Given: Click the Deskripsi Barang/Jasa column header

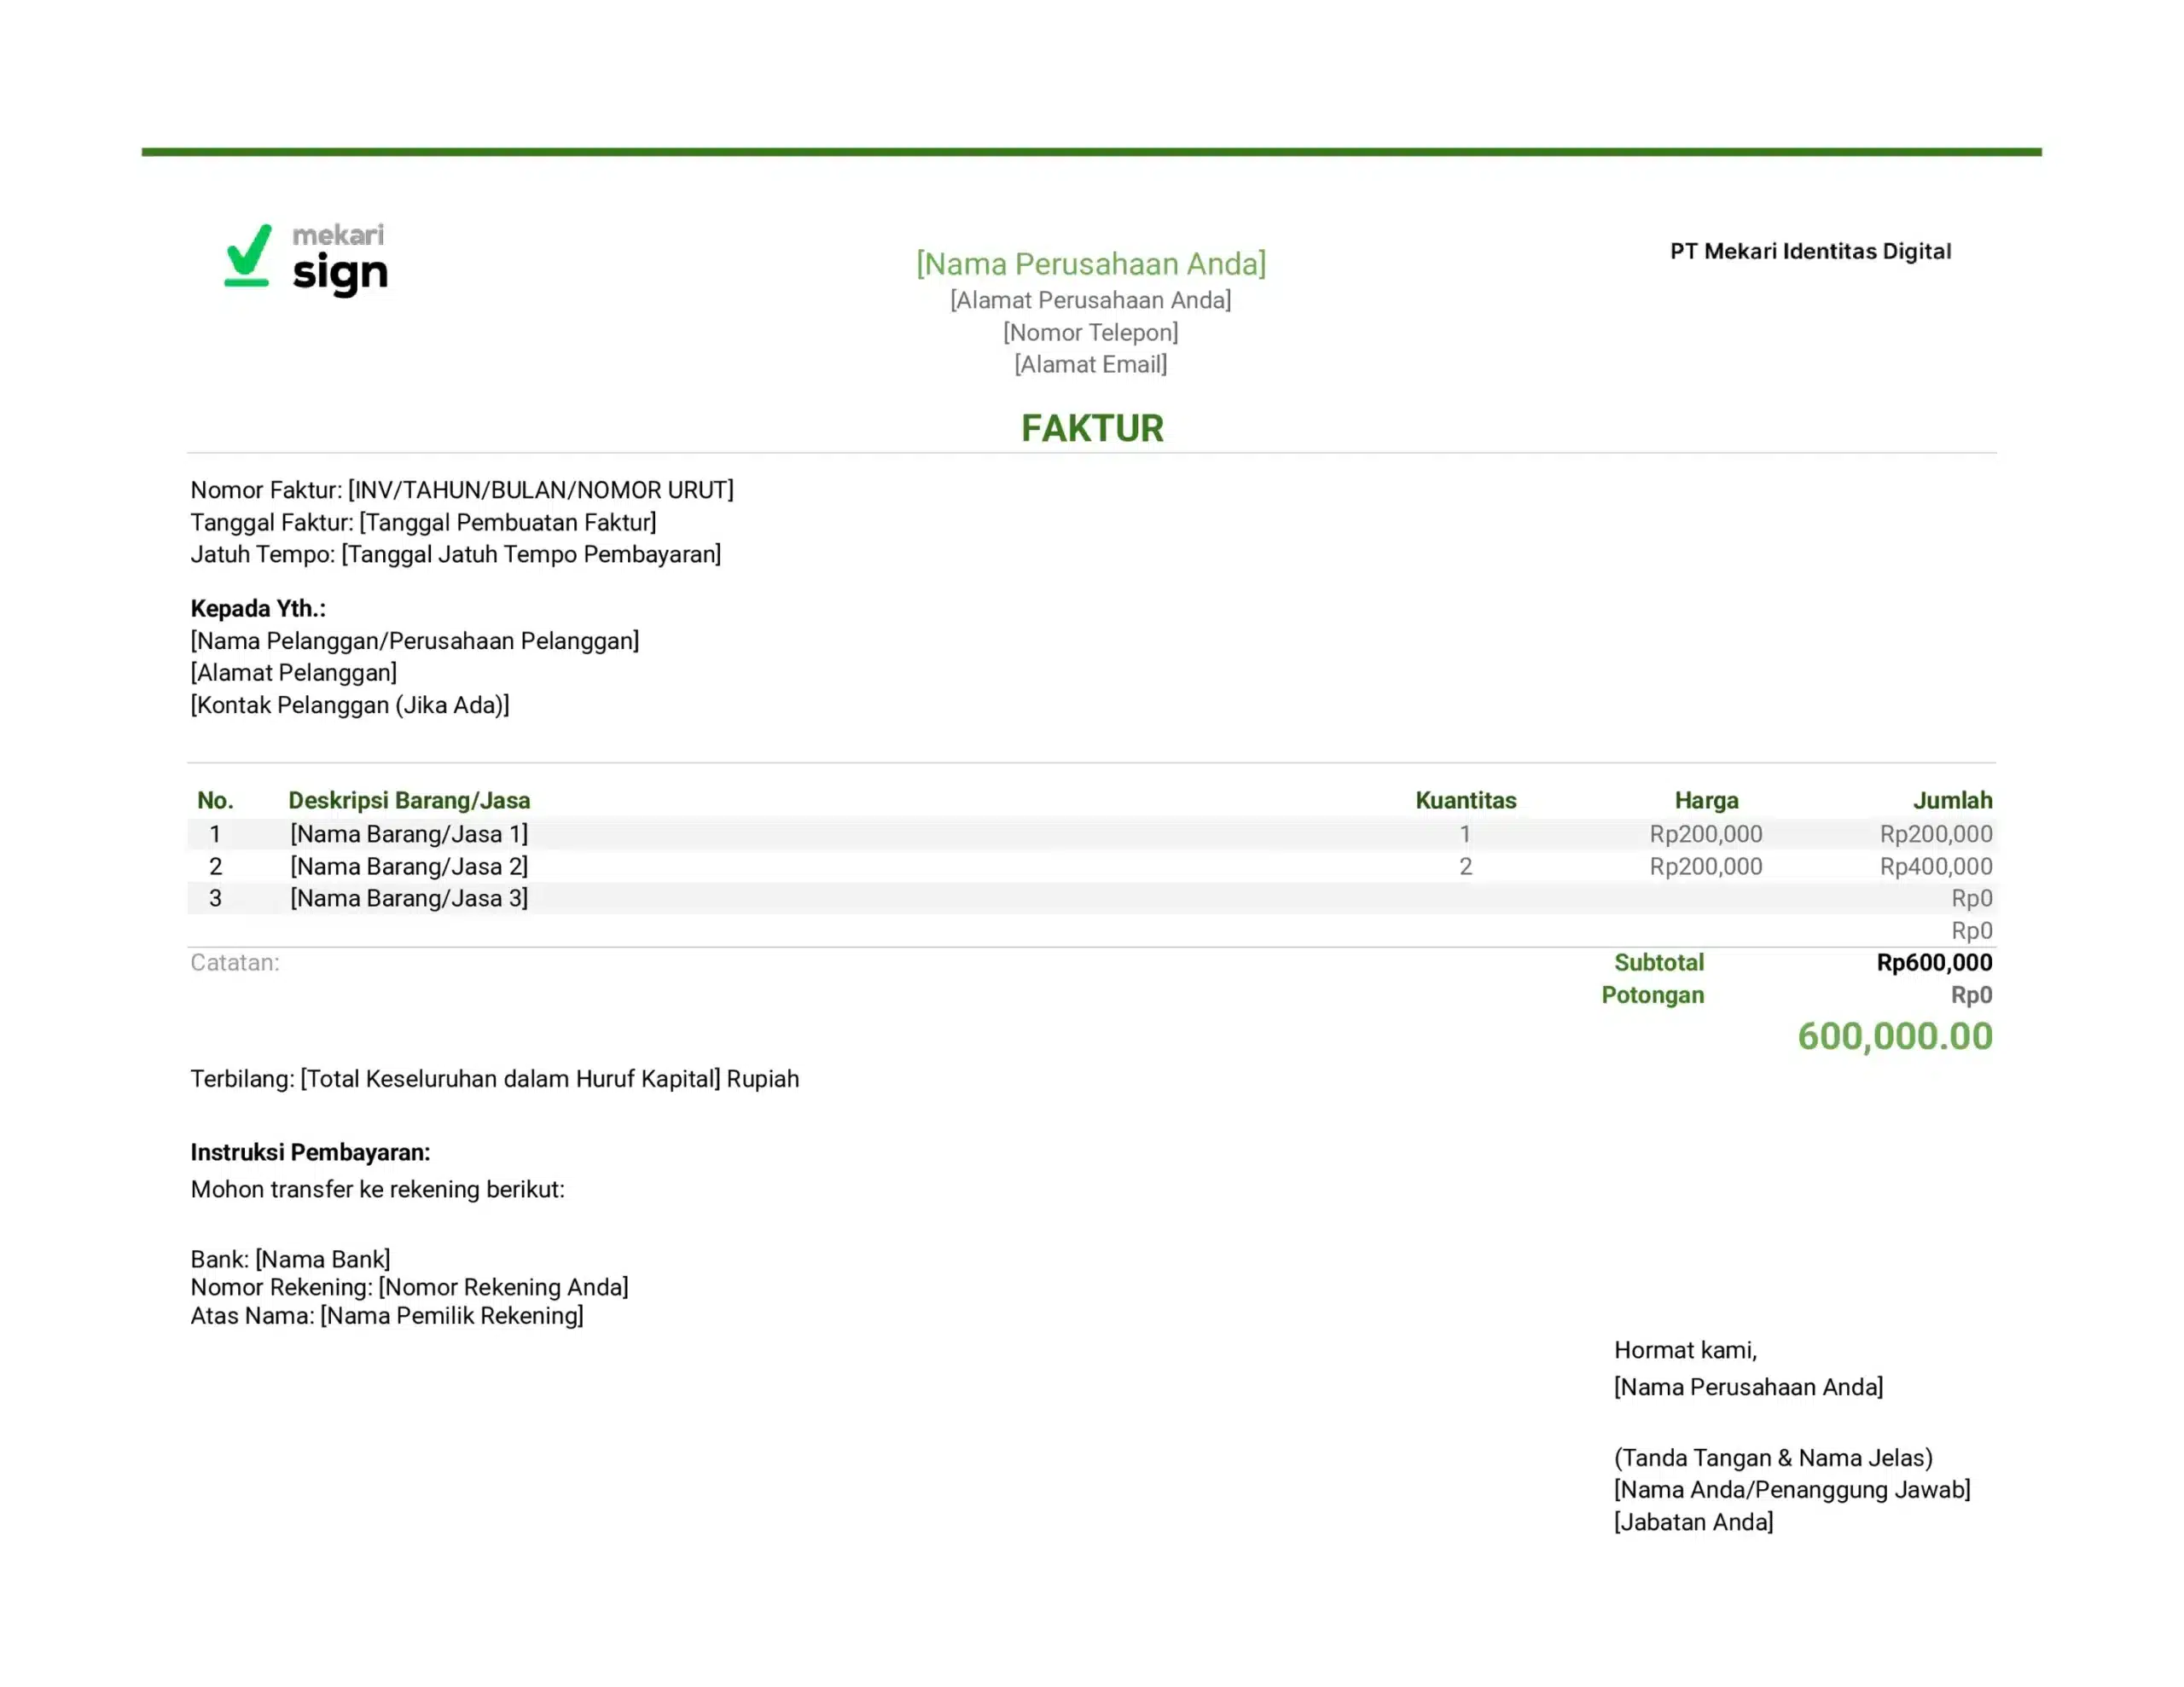Looking at the screenshot, I should [409, 800].
